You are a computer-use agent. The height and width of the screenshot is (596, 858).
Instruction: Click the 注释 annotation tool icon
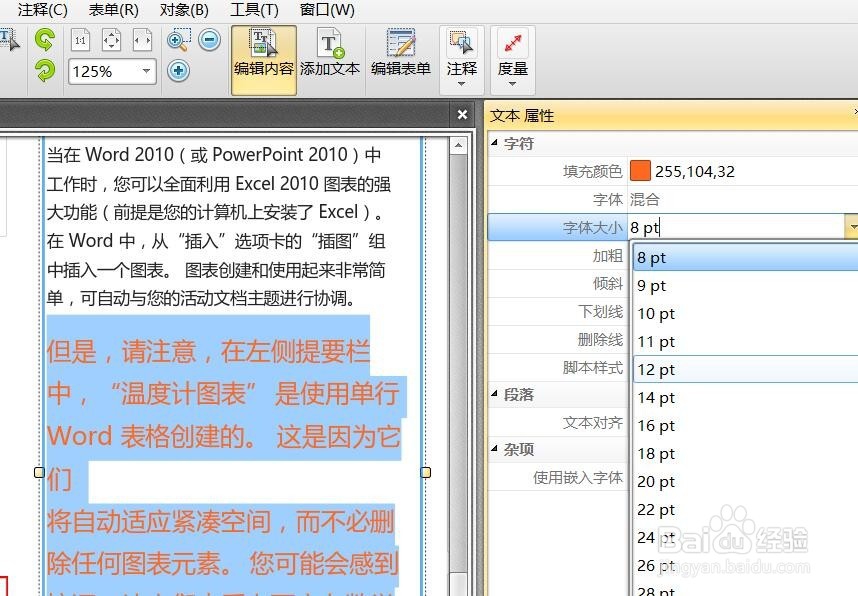(461, 43)
